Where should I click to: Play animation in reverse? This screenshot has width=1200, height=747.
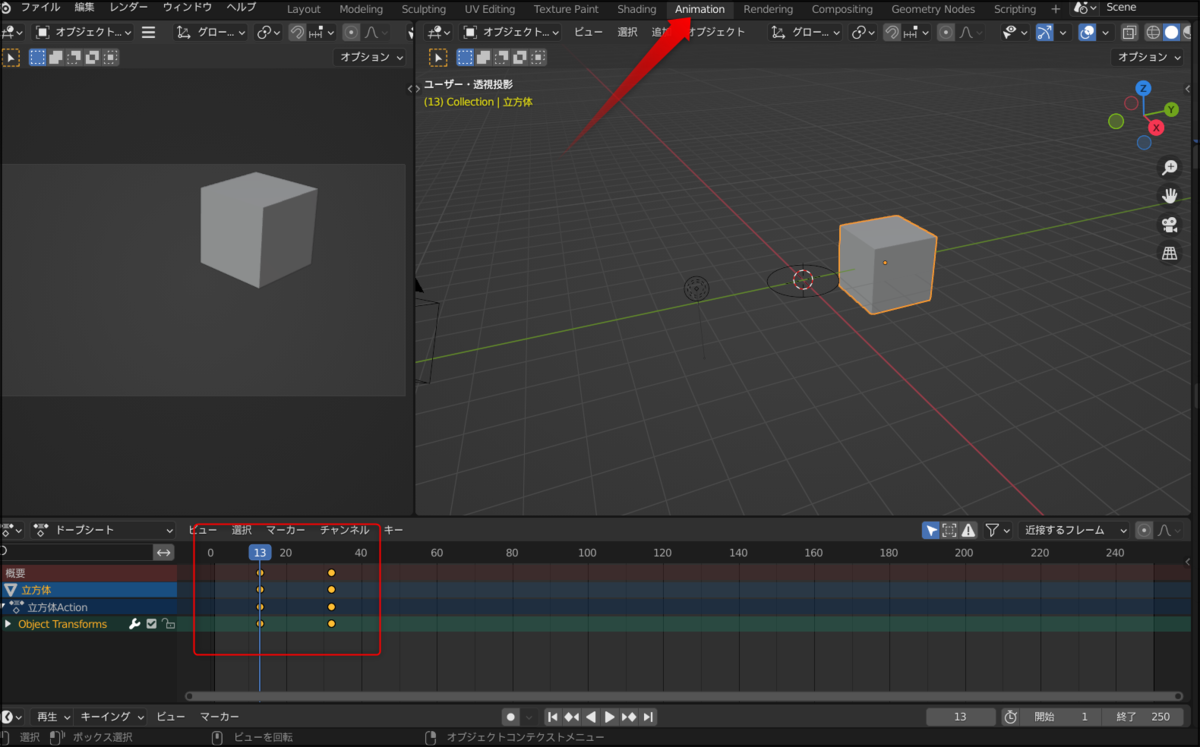[x=590, y=717]
